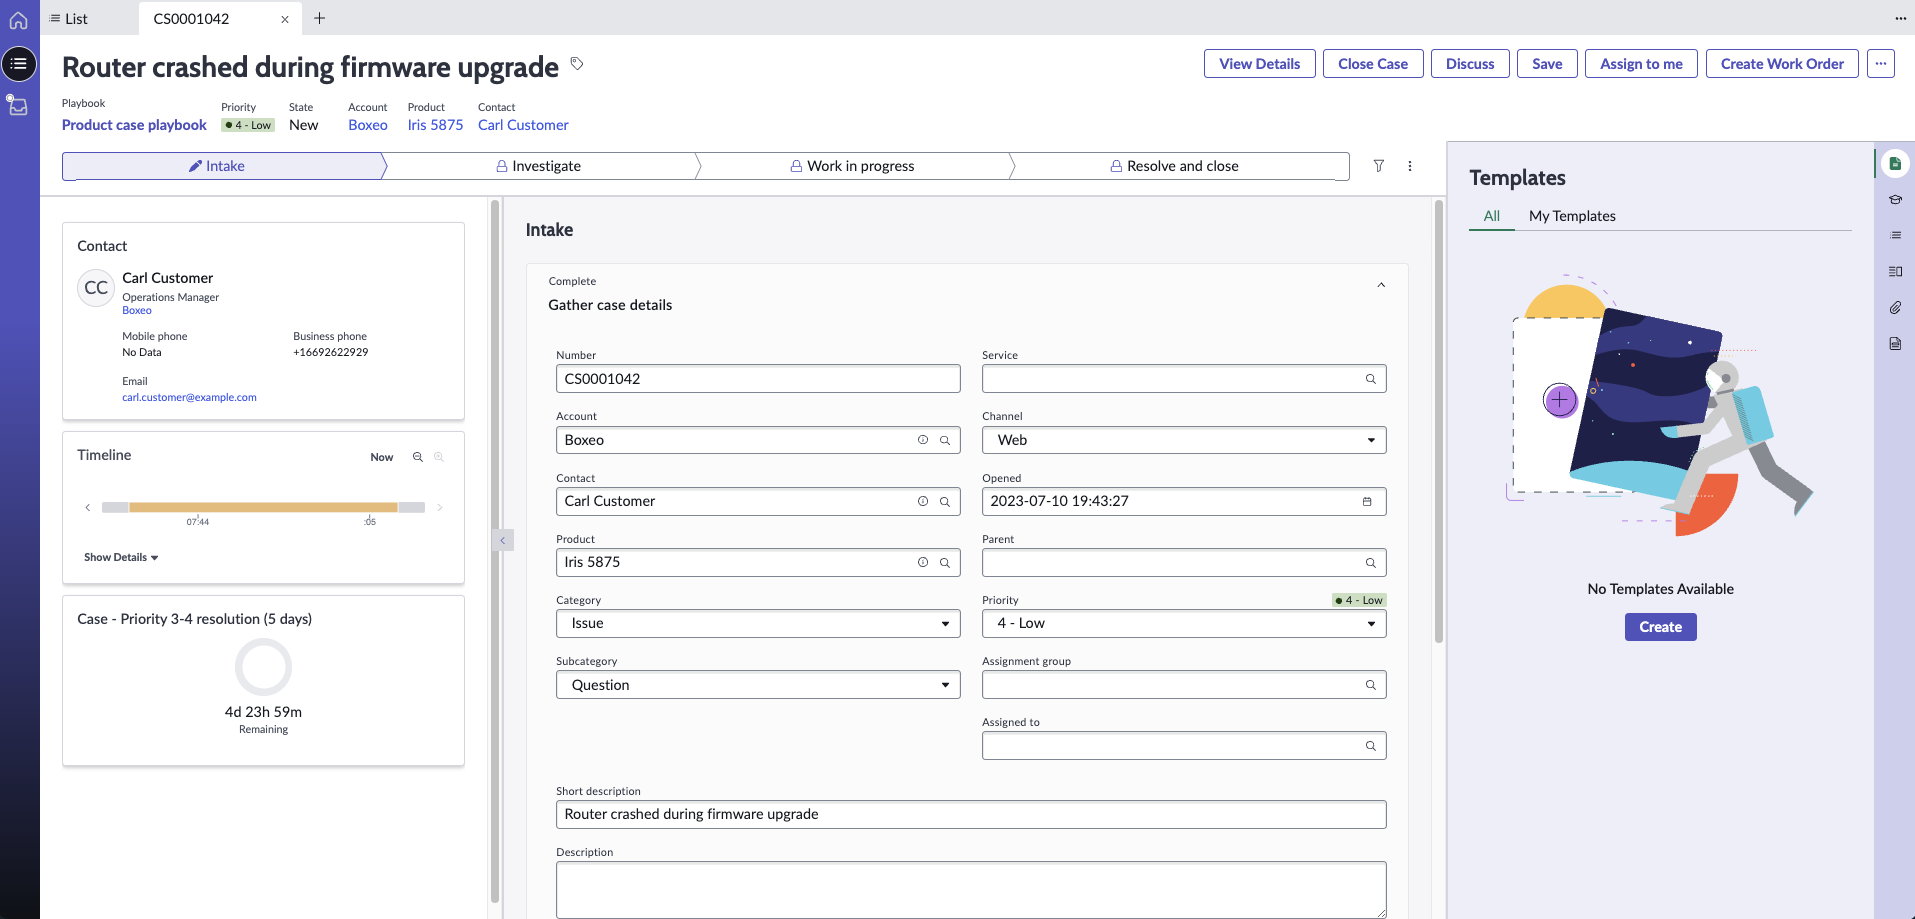The width and height of the screenshot is (1915, 919).
Task: Open playbook stage options kebab menu
Action: tap(1410, 166)
